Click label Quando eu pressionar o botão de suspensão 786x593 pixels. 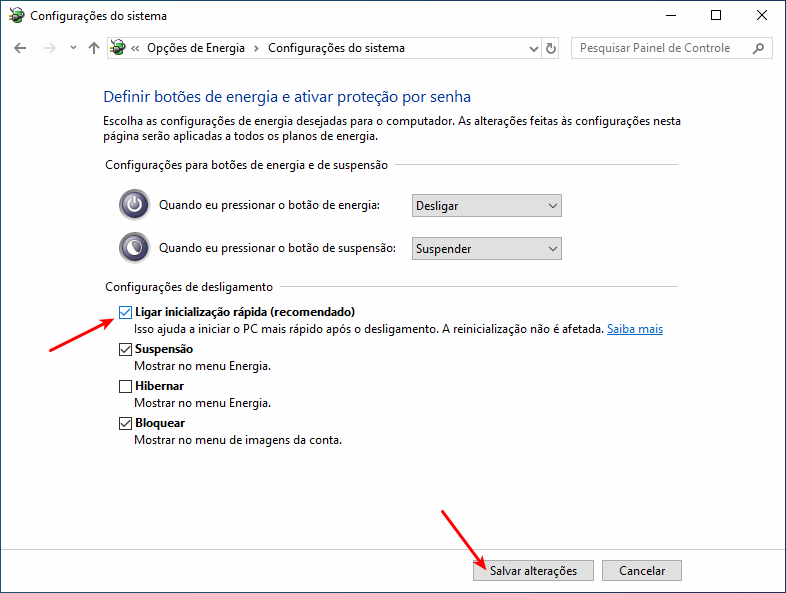(x=277, y=248)
